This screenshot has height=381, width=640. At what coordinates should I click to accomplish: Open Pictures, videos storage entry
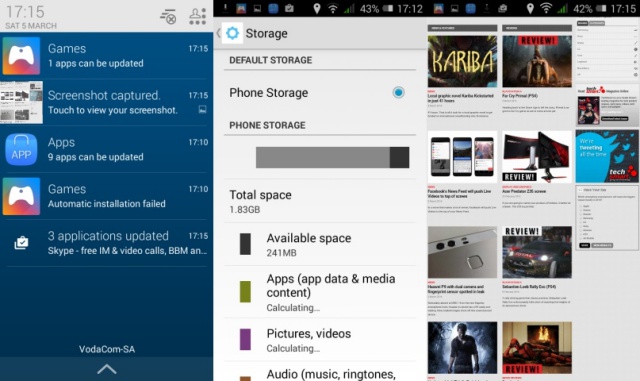tap(320, 340)
